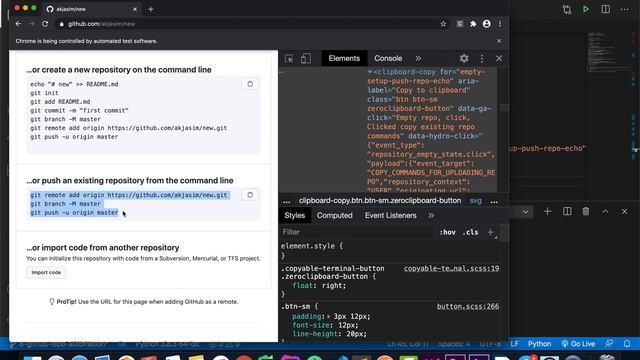Open copyable-te…nal.scss:19 source link
The width and height of the screenshot is (640, 360).
point(451,269)
